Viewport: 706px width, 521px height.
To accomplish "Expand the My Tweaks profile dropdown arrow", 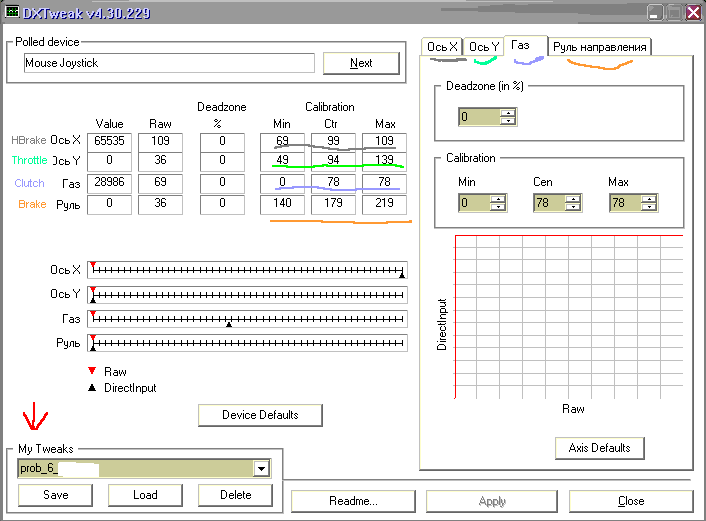I will pos(261,469).
